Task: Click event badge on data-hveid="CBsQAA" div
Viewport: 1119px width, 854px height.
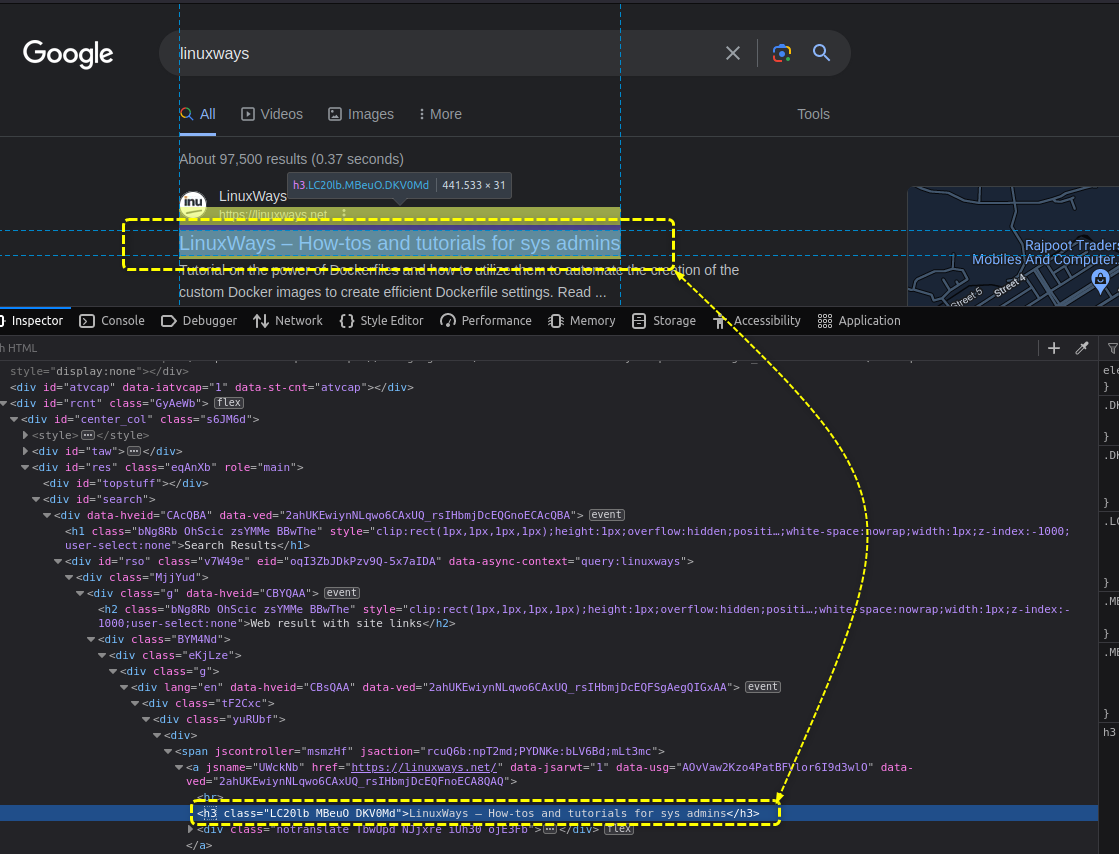Action: [763, 687]
